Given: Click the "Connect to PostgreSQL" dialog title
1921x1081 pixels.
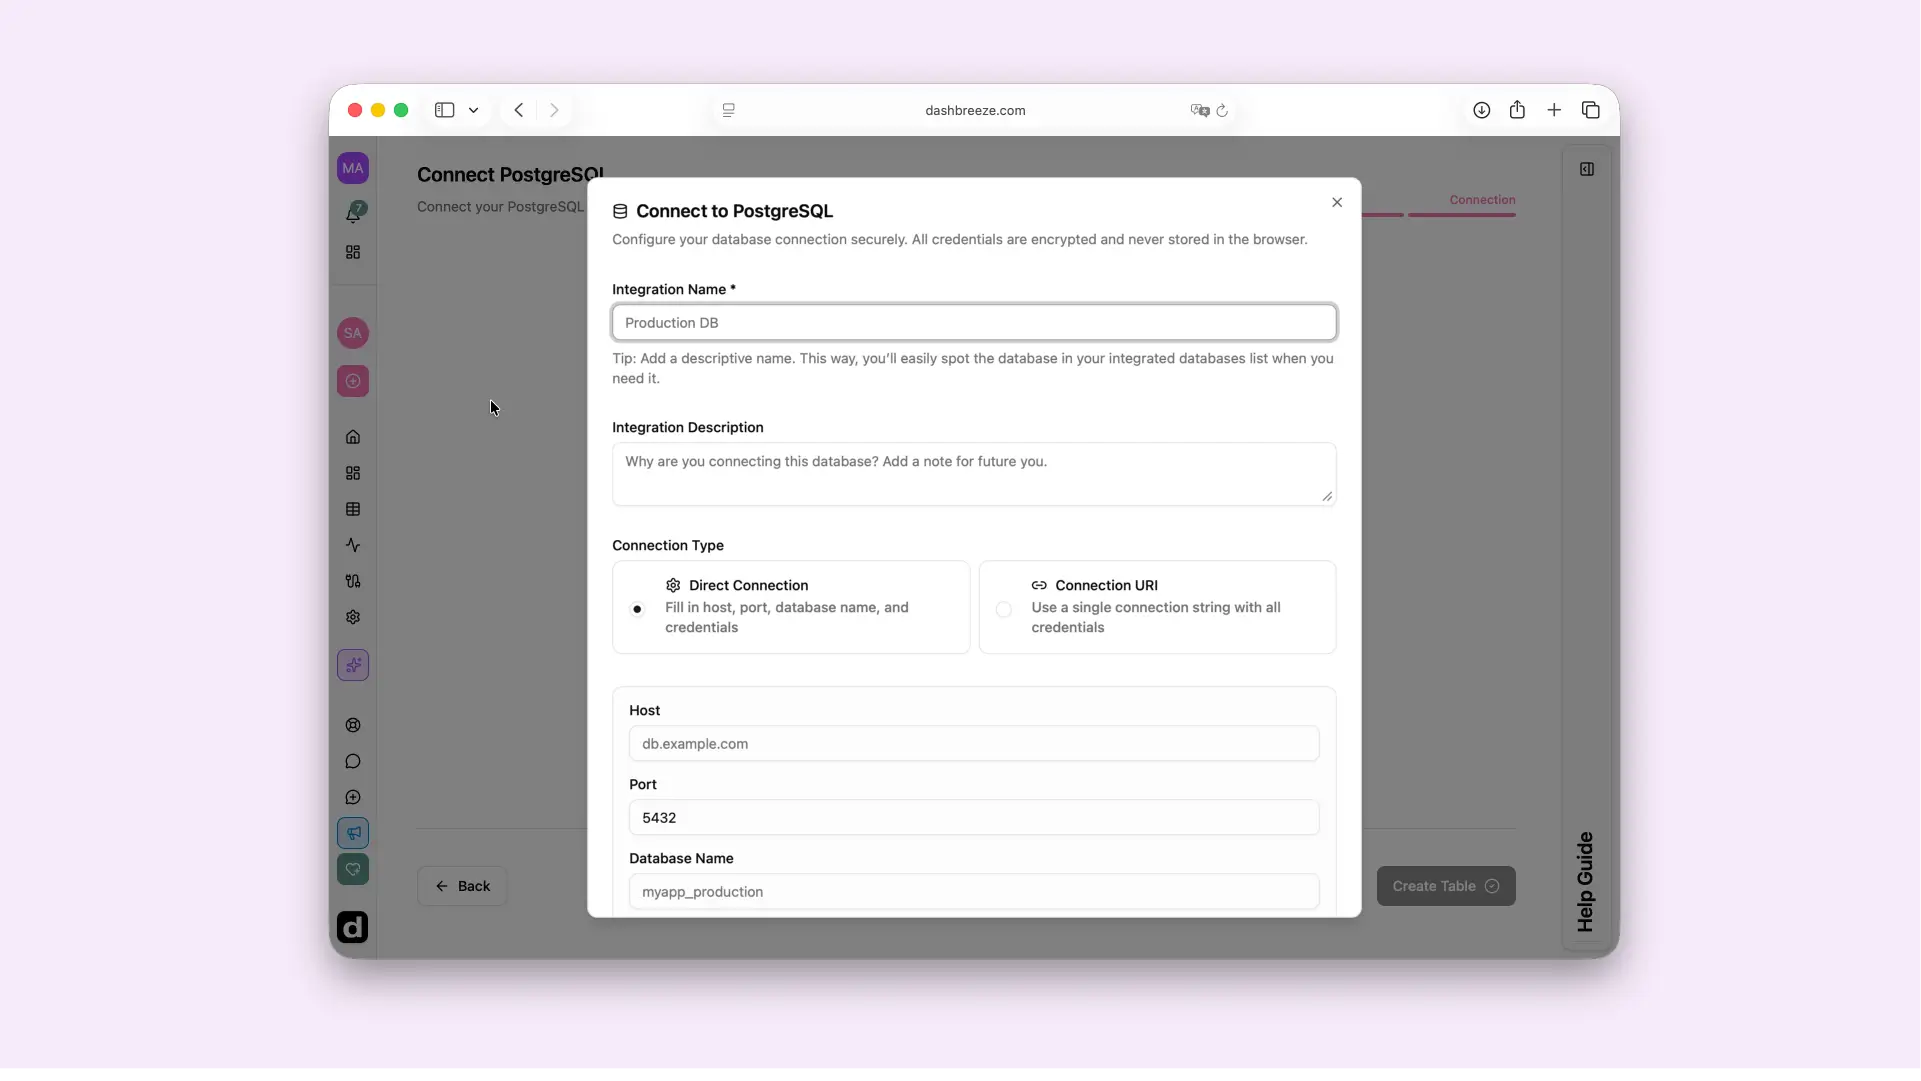Looking at the screenshot, I should [x=734, y=211].
